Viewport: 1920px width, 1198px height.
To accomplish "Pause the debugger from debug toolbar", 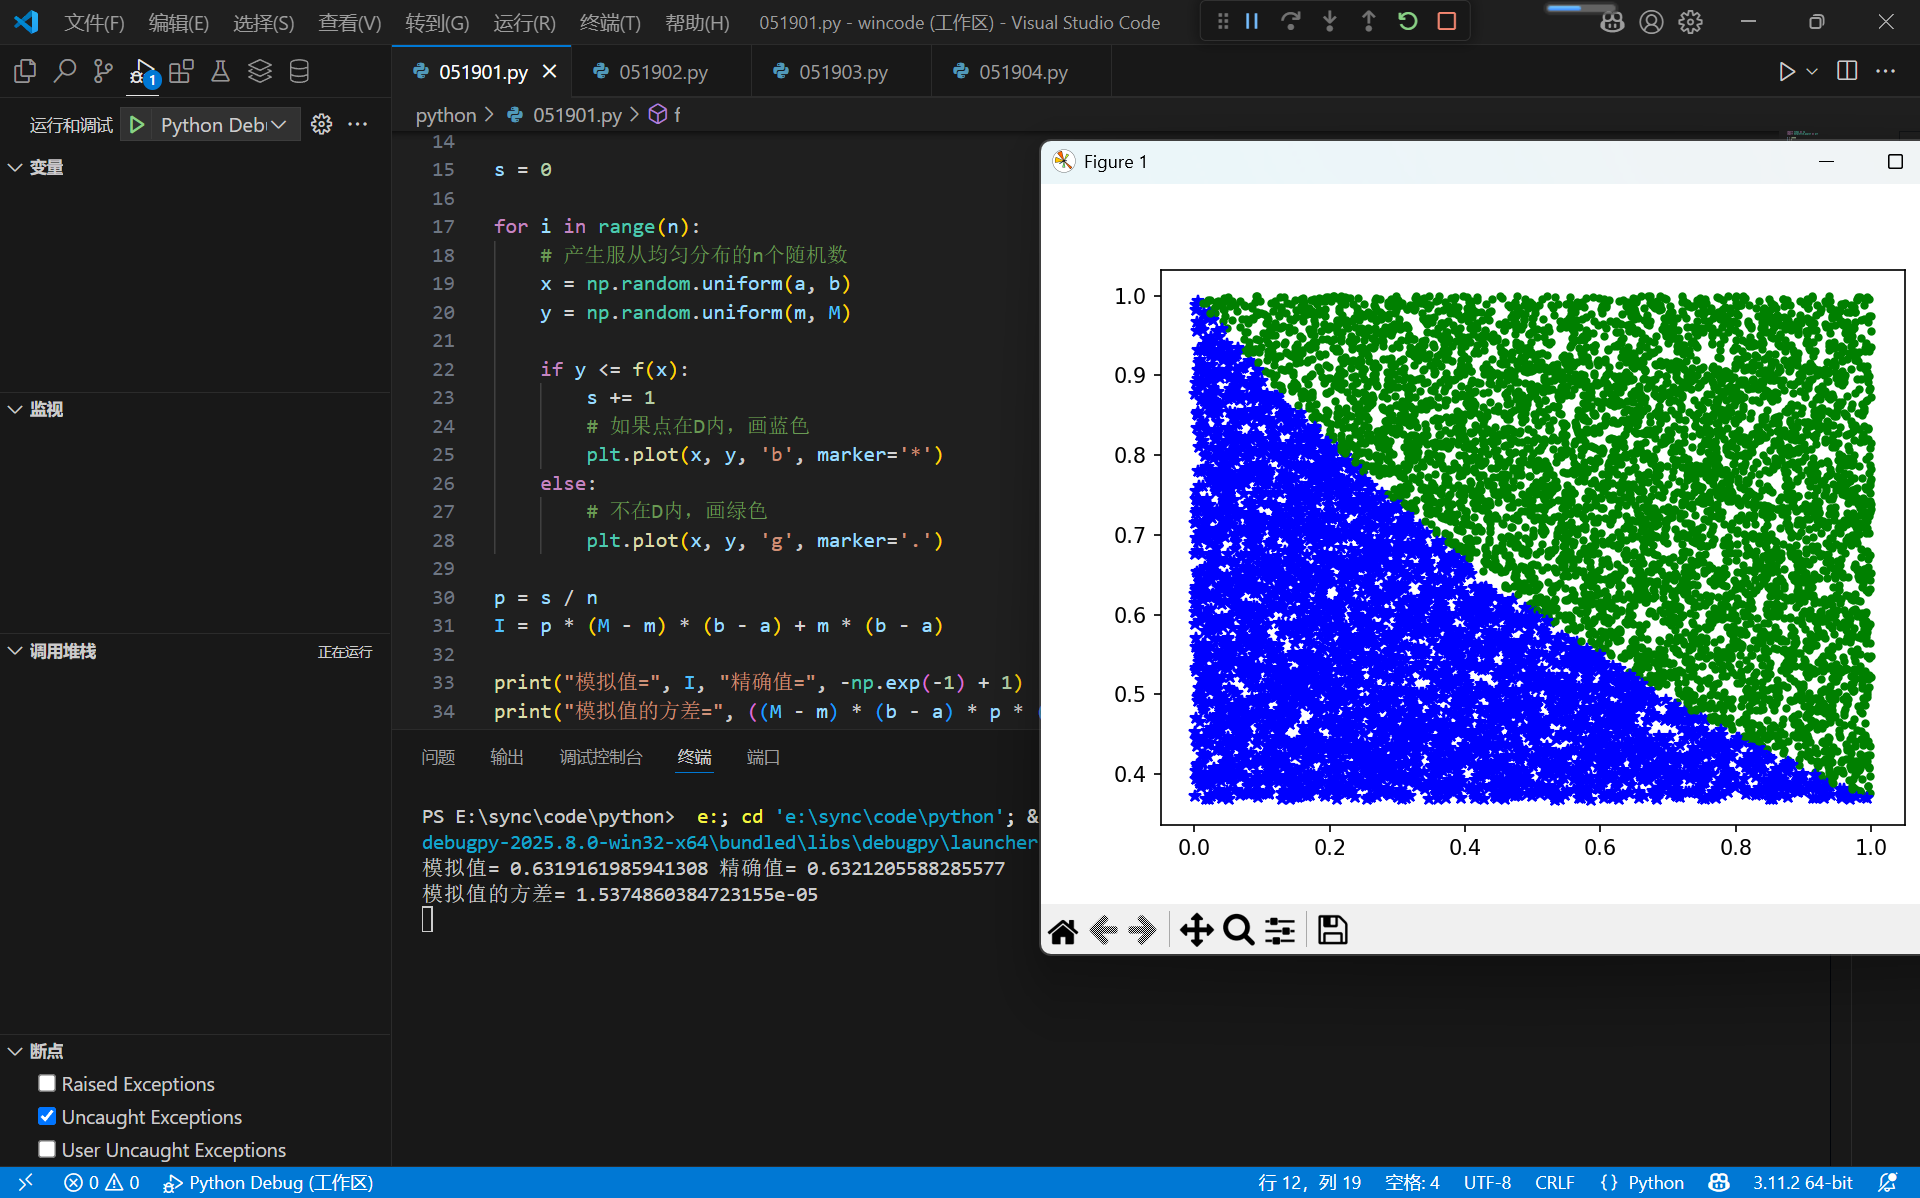I will (1252, 21).
